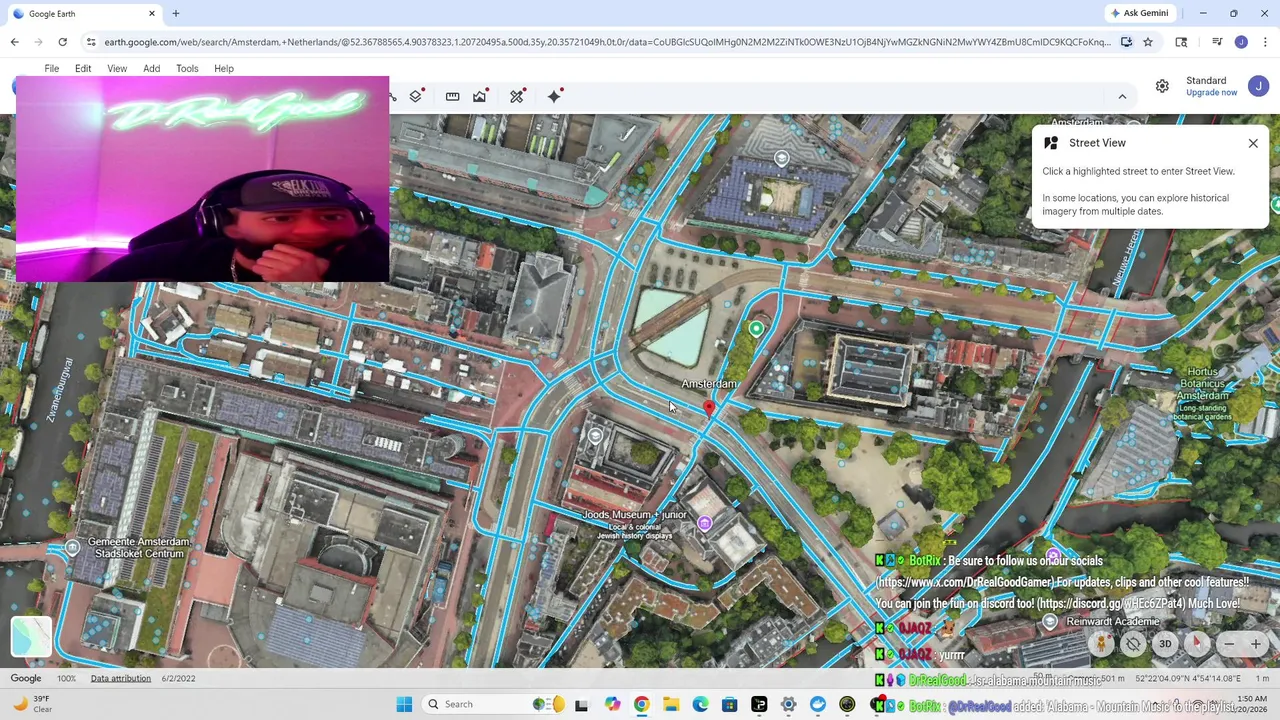Viewport: 1280px width, 720px height.
Task: Click the Google Earth URL address bar
Action: (x=607, y=42)
